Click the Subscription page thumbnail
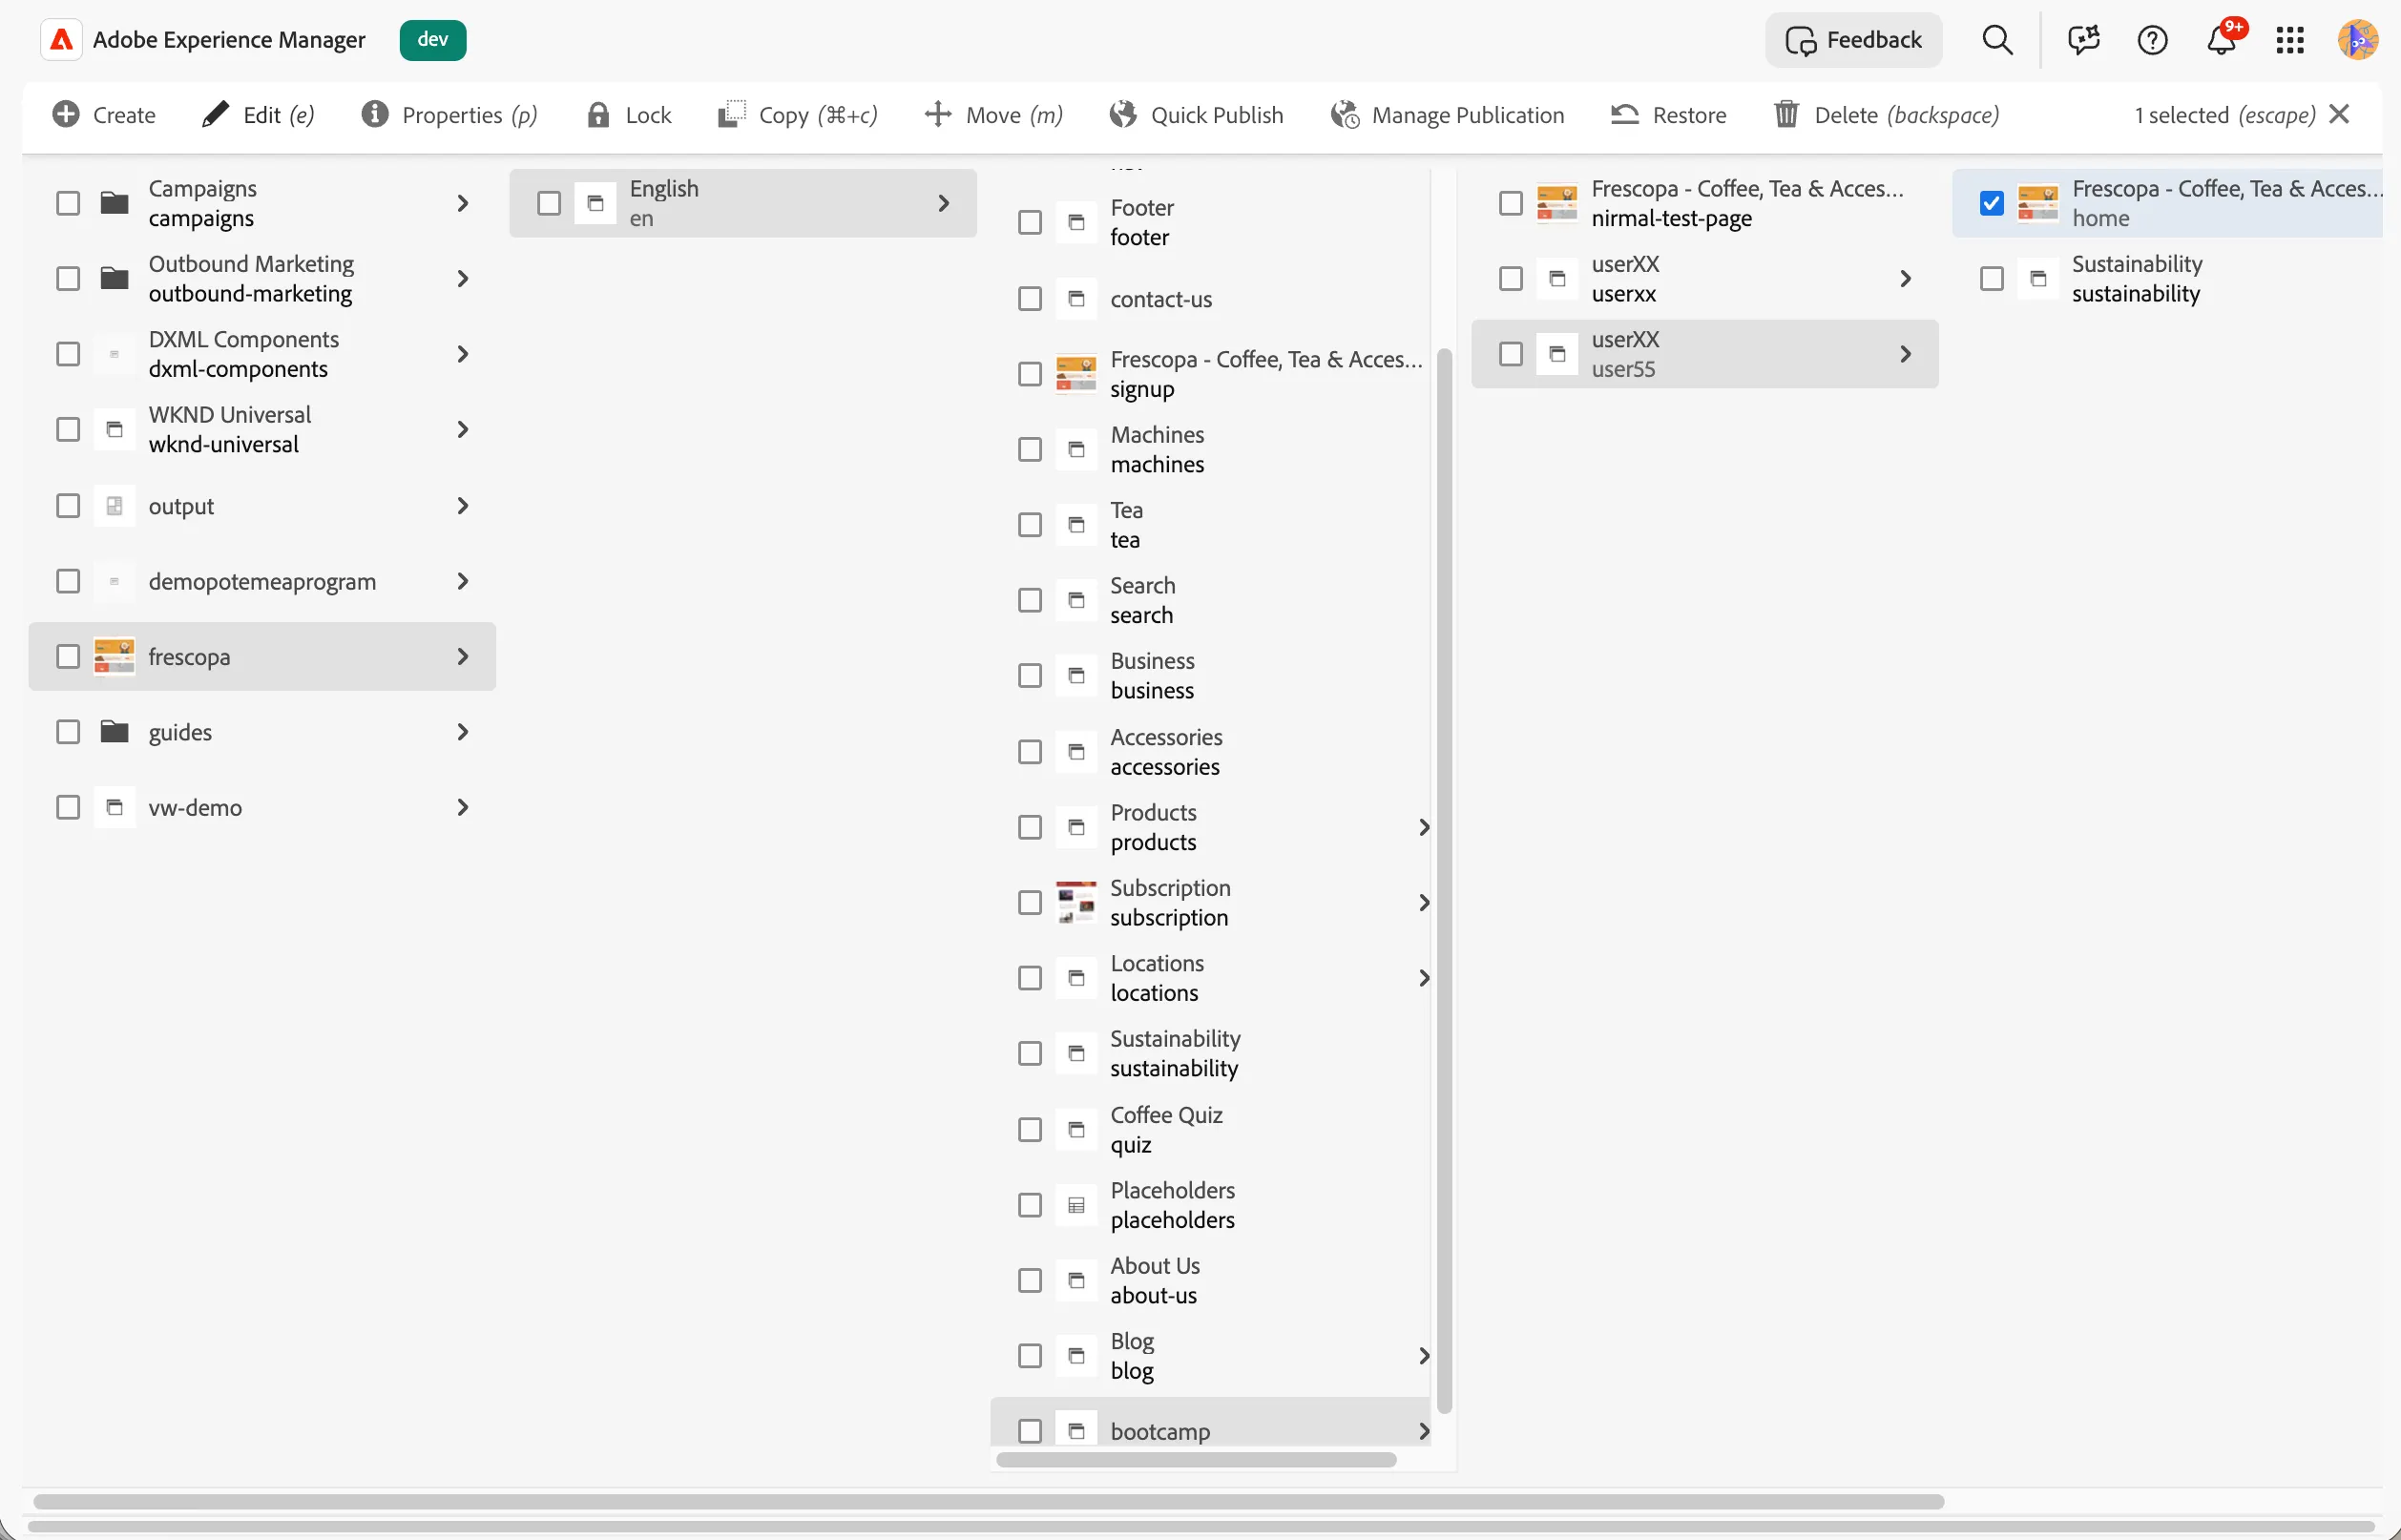 click(1076, 902)
